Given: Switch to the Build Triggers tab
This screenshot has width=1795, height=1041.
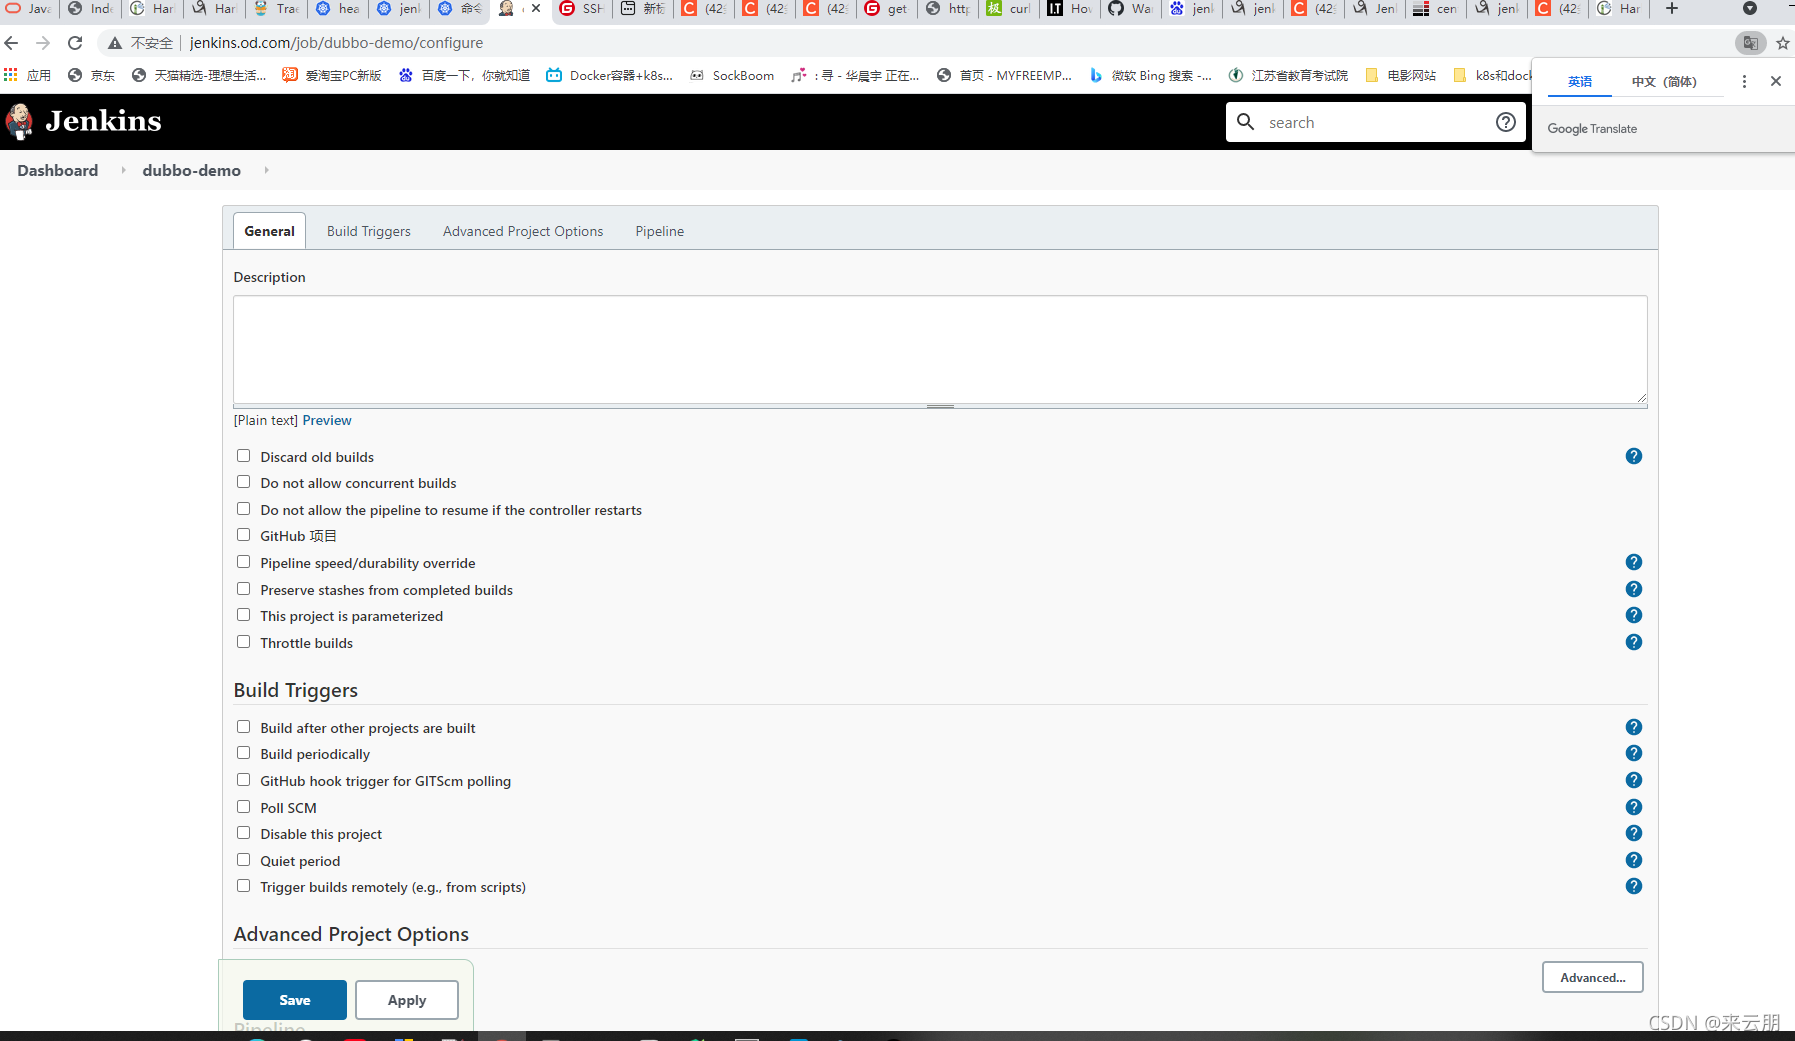Looking at the screenshot, I should click(369, 231).
